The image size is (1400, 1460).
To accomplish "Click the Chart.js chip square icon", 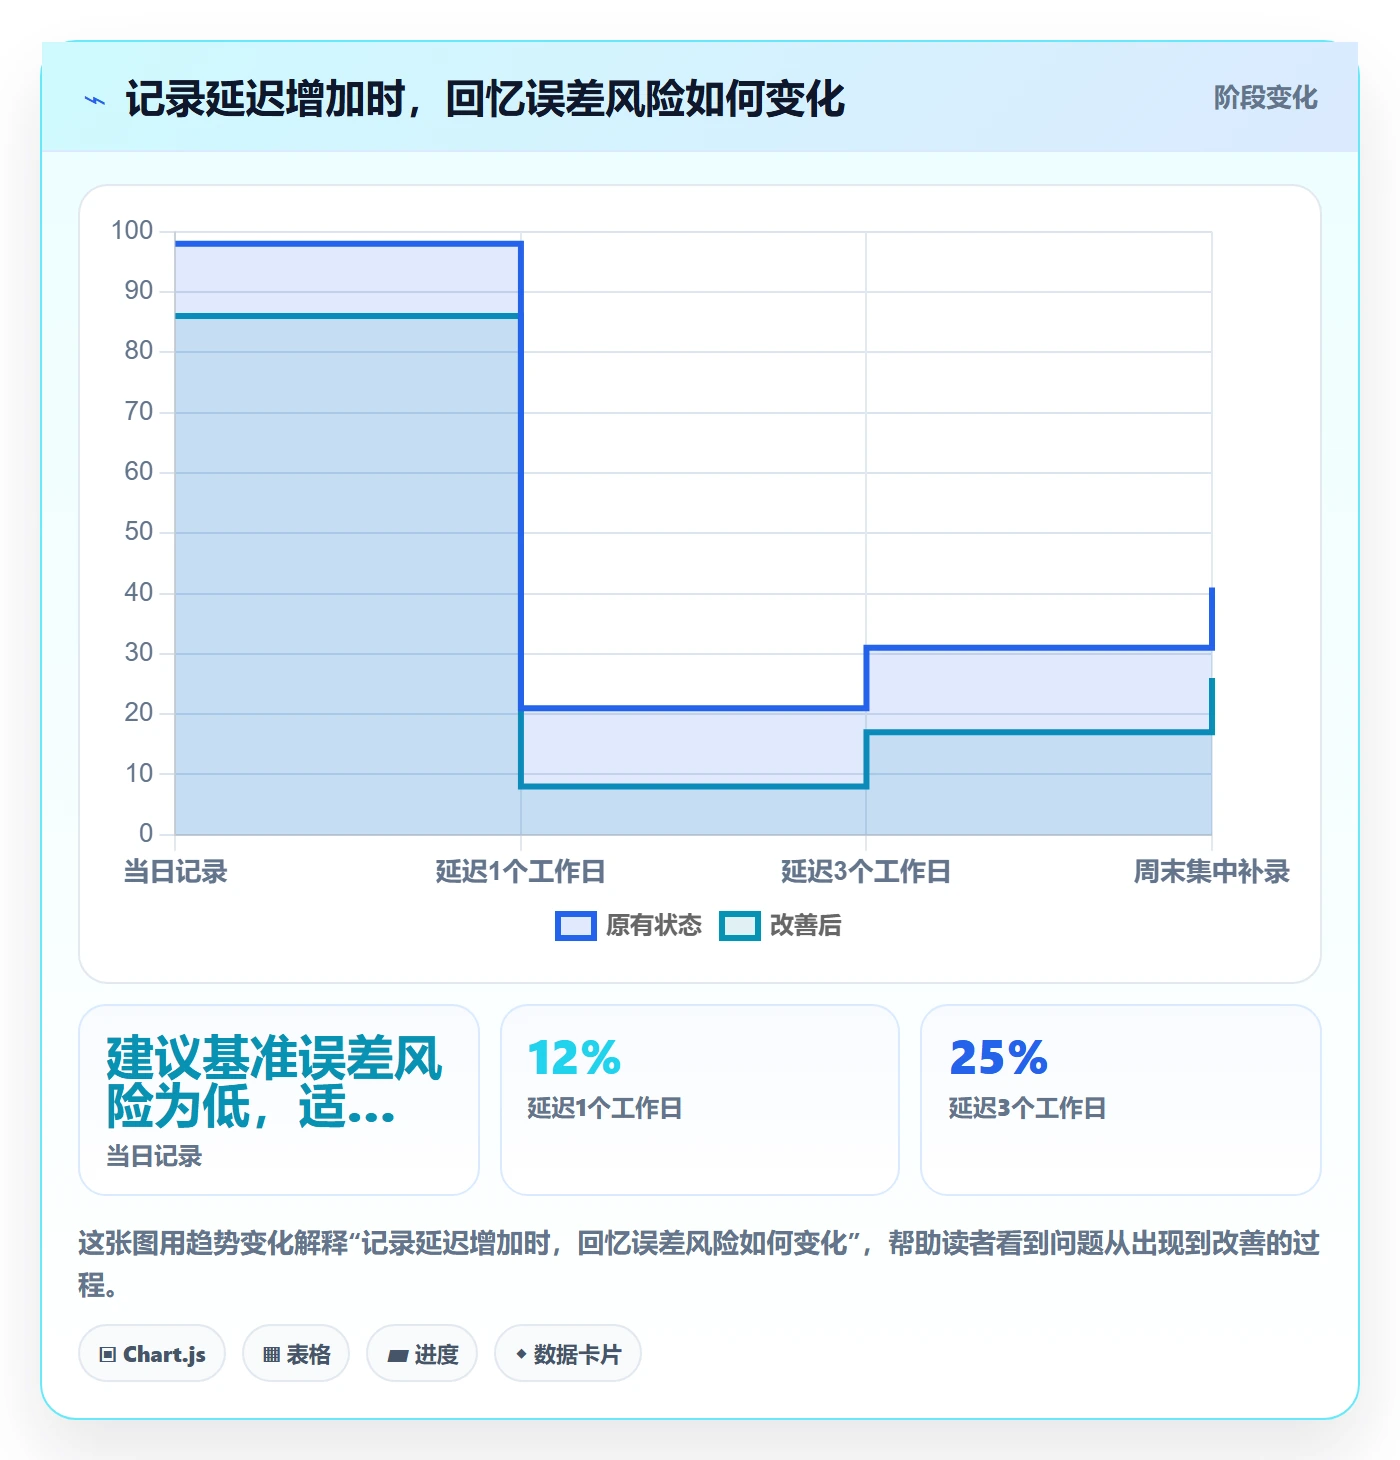I will point(108,1355).
